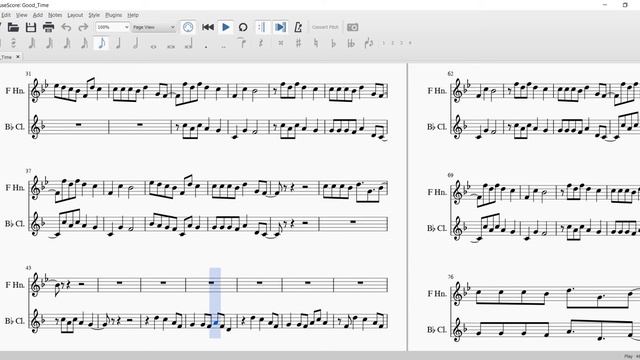Screen dimensions: 640x360
Task: Apply a tie to the note
Action: coord(243,43)
